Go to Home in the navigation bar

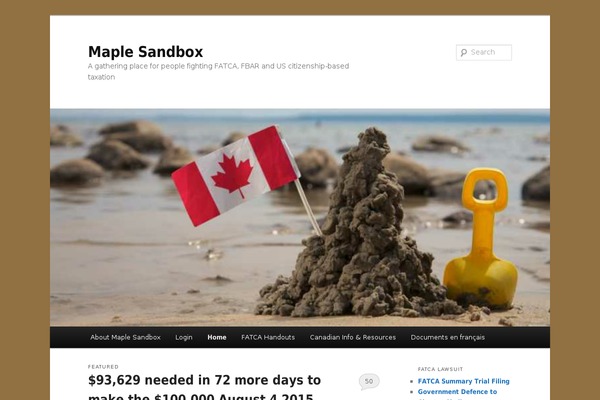pyautogui.click(x=217, y=337)
